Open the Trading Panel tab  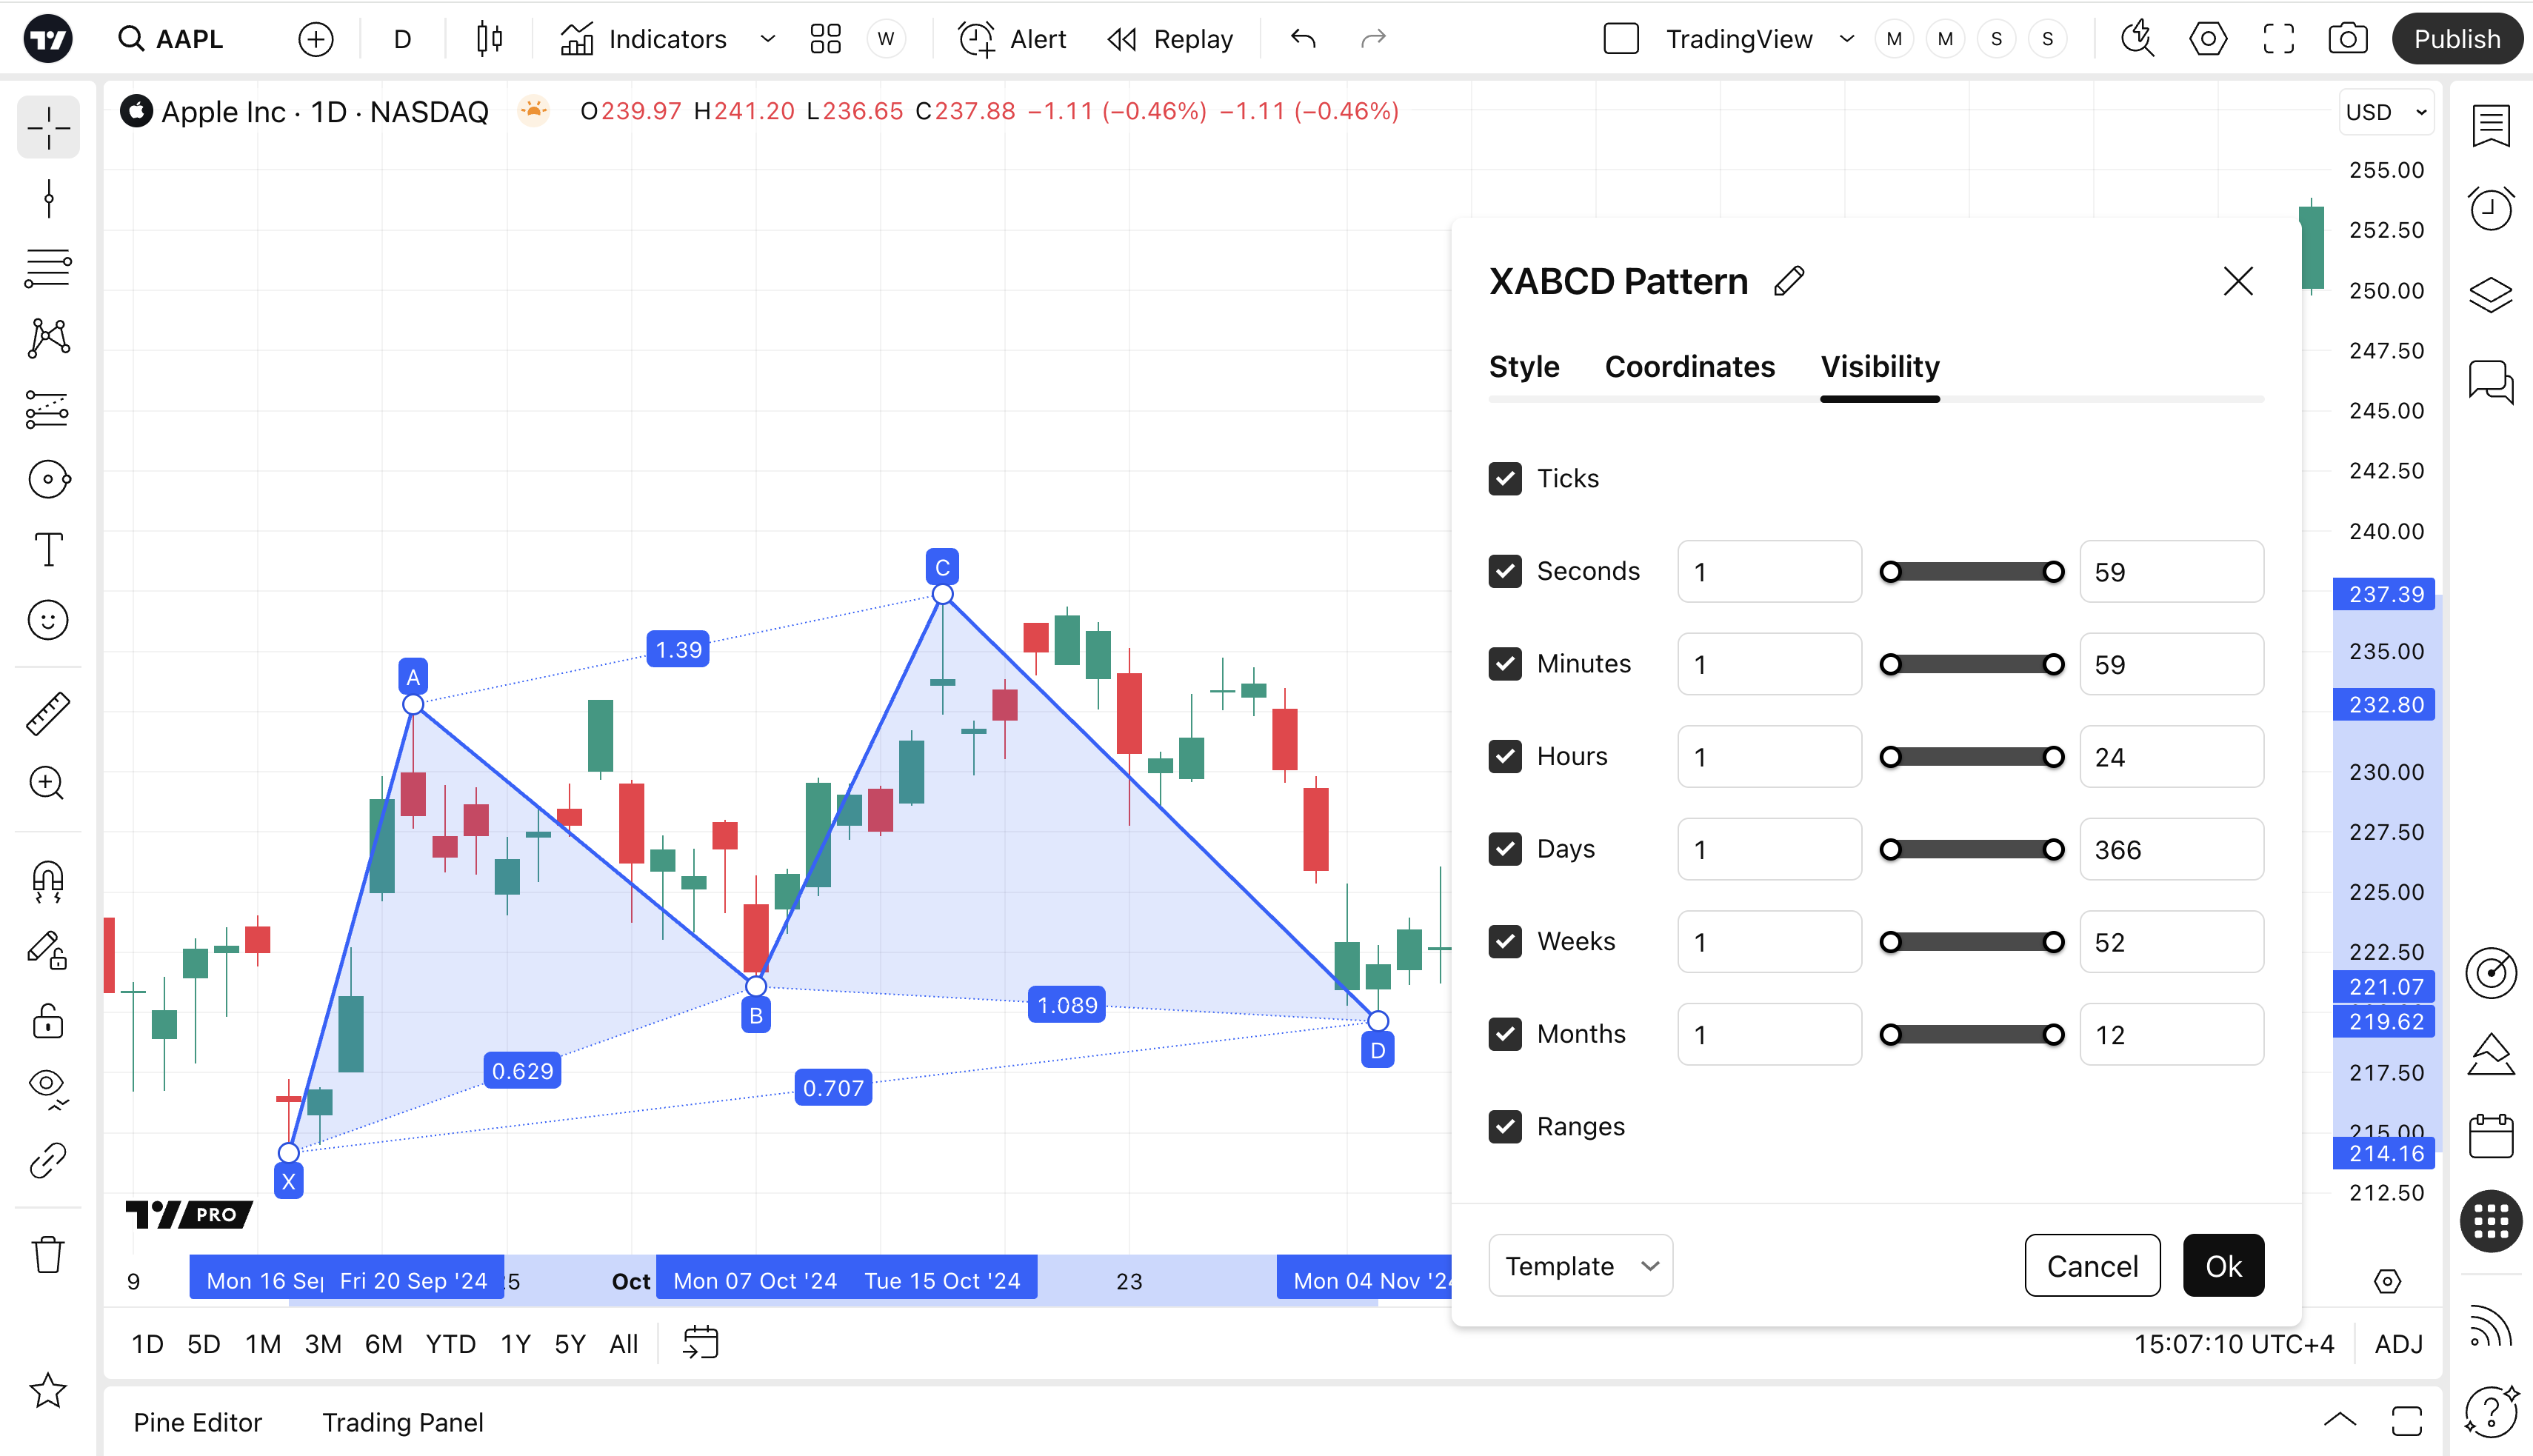pyautogui.click(x=402, y=1422)
